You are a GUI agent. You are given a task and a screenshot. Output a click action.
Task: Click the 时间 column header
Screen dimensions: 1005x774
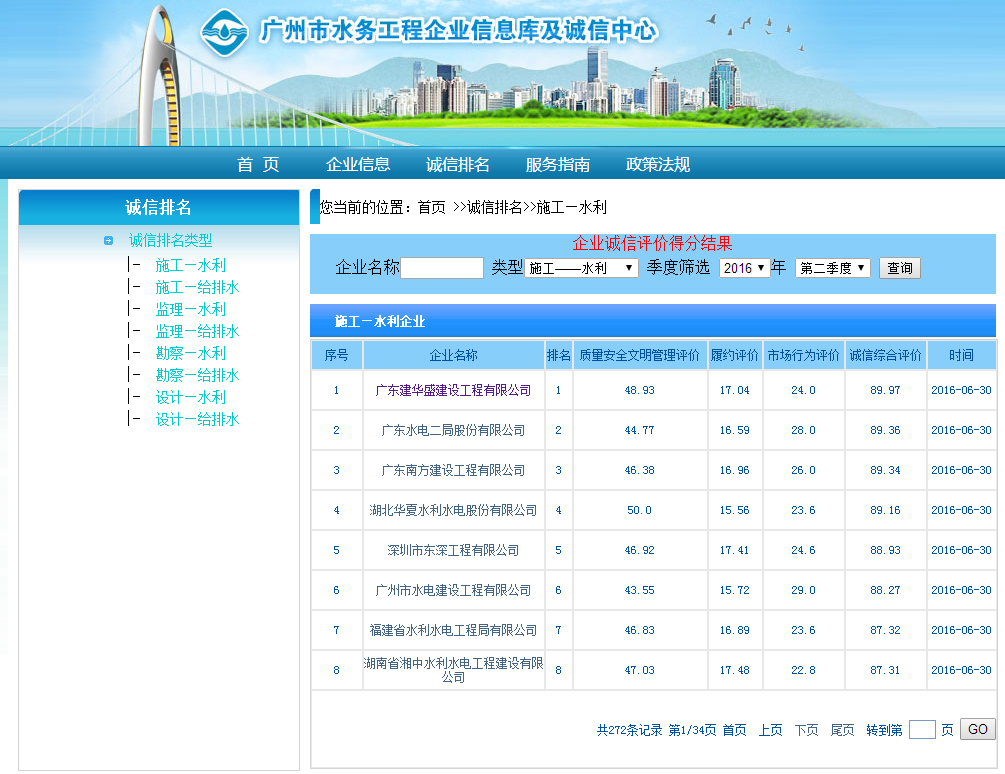click(961, 355)
